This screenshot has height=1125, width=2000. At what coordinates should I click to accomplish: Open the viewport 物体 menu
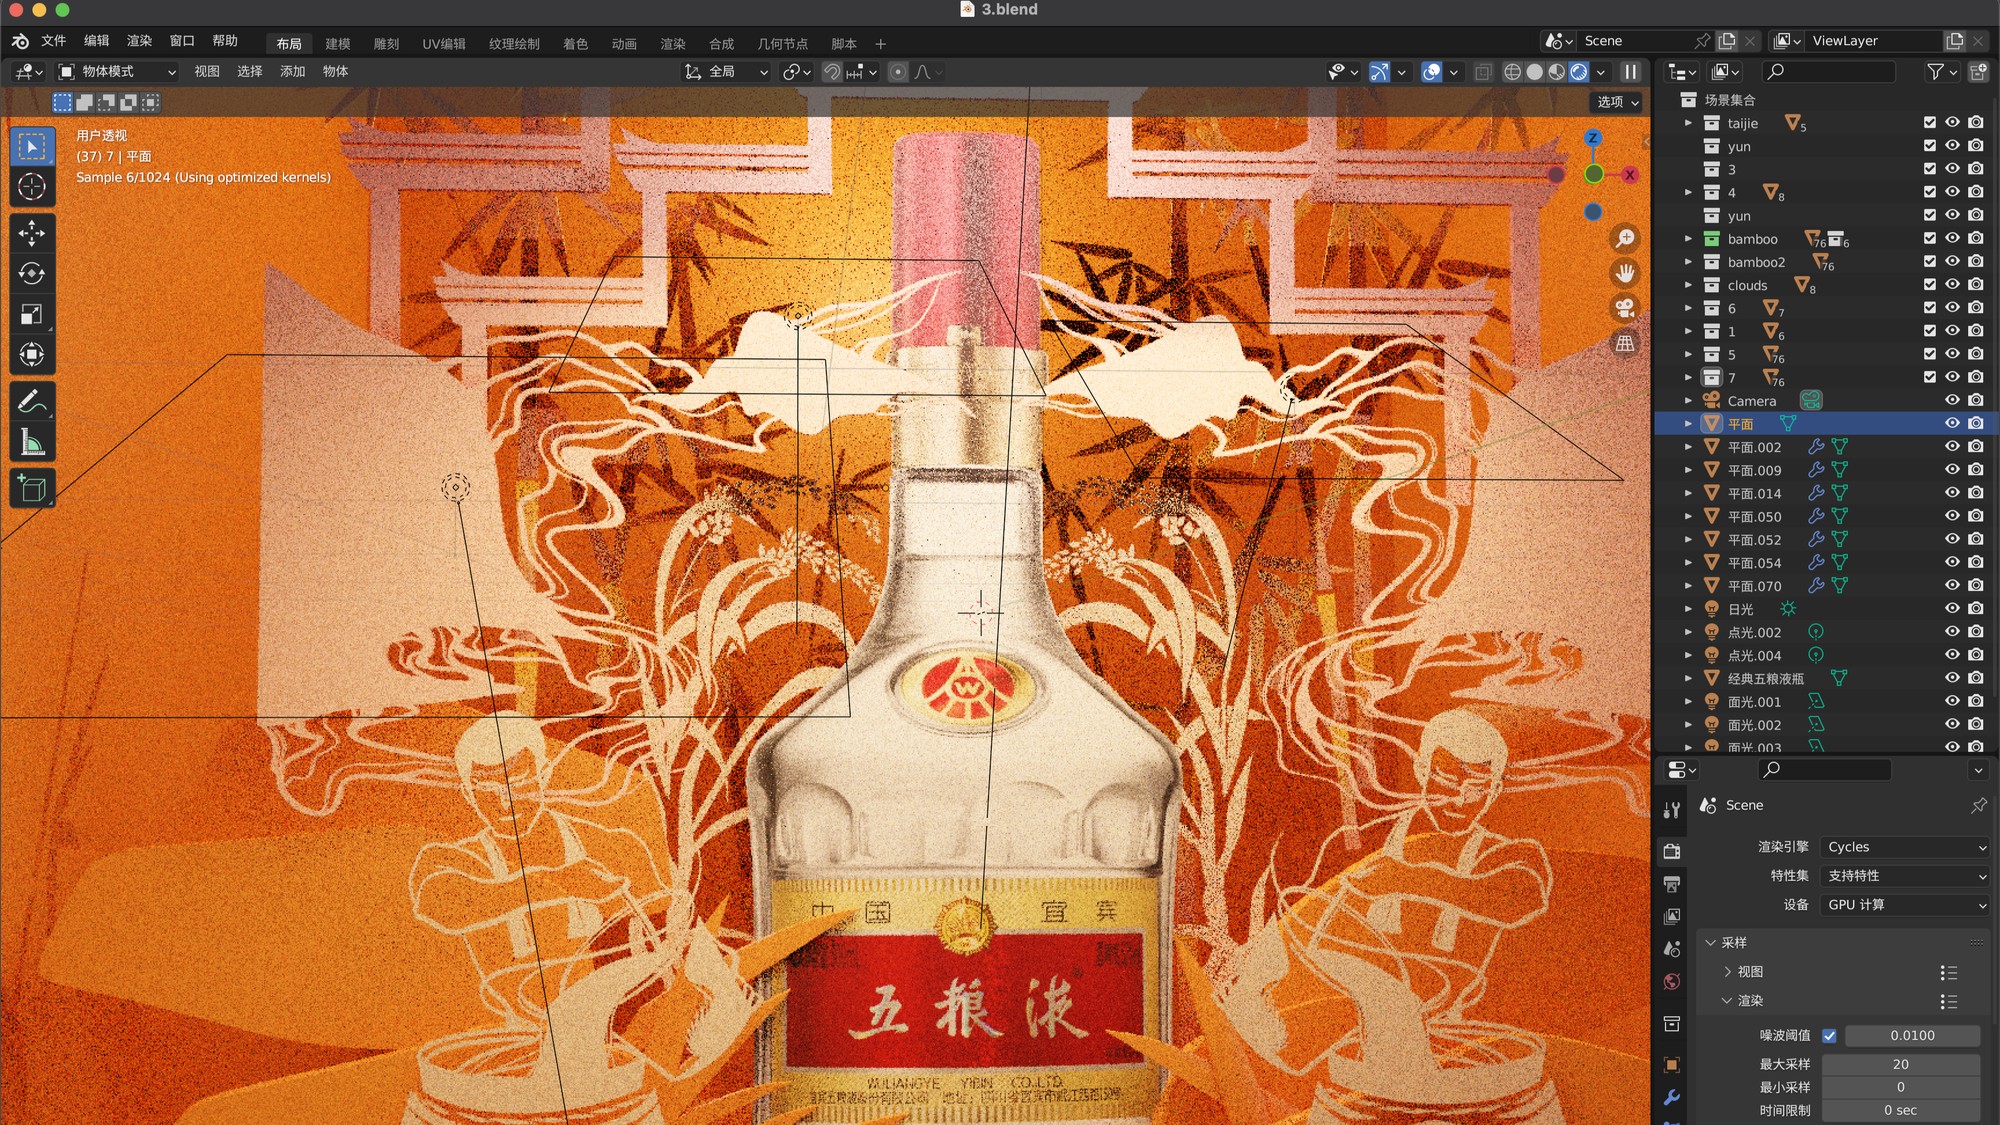tap(336, 72)
